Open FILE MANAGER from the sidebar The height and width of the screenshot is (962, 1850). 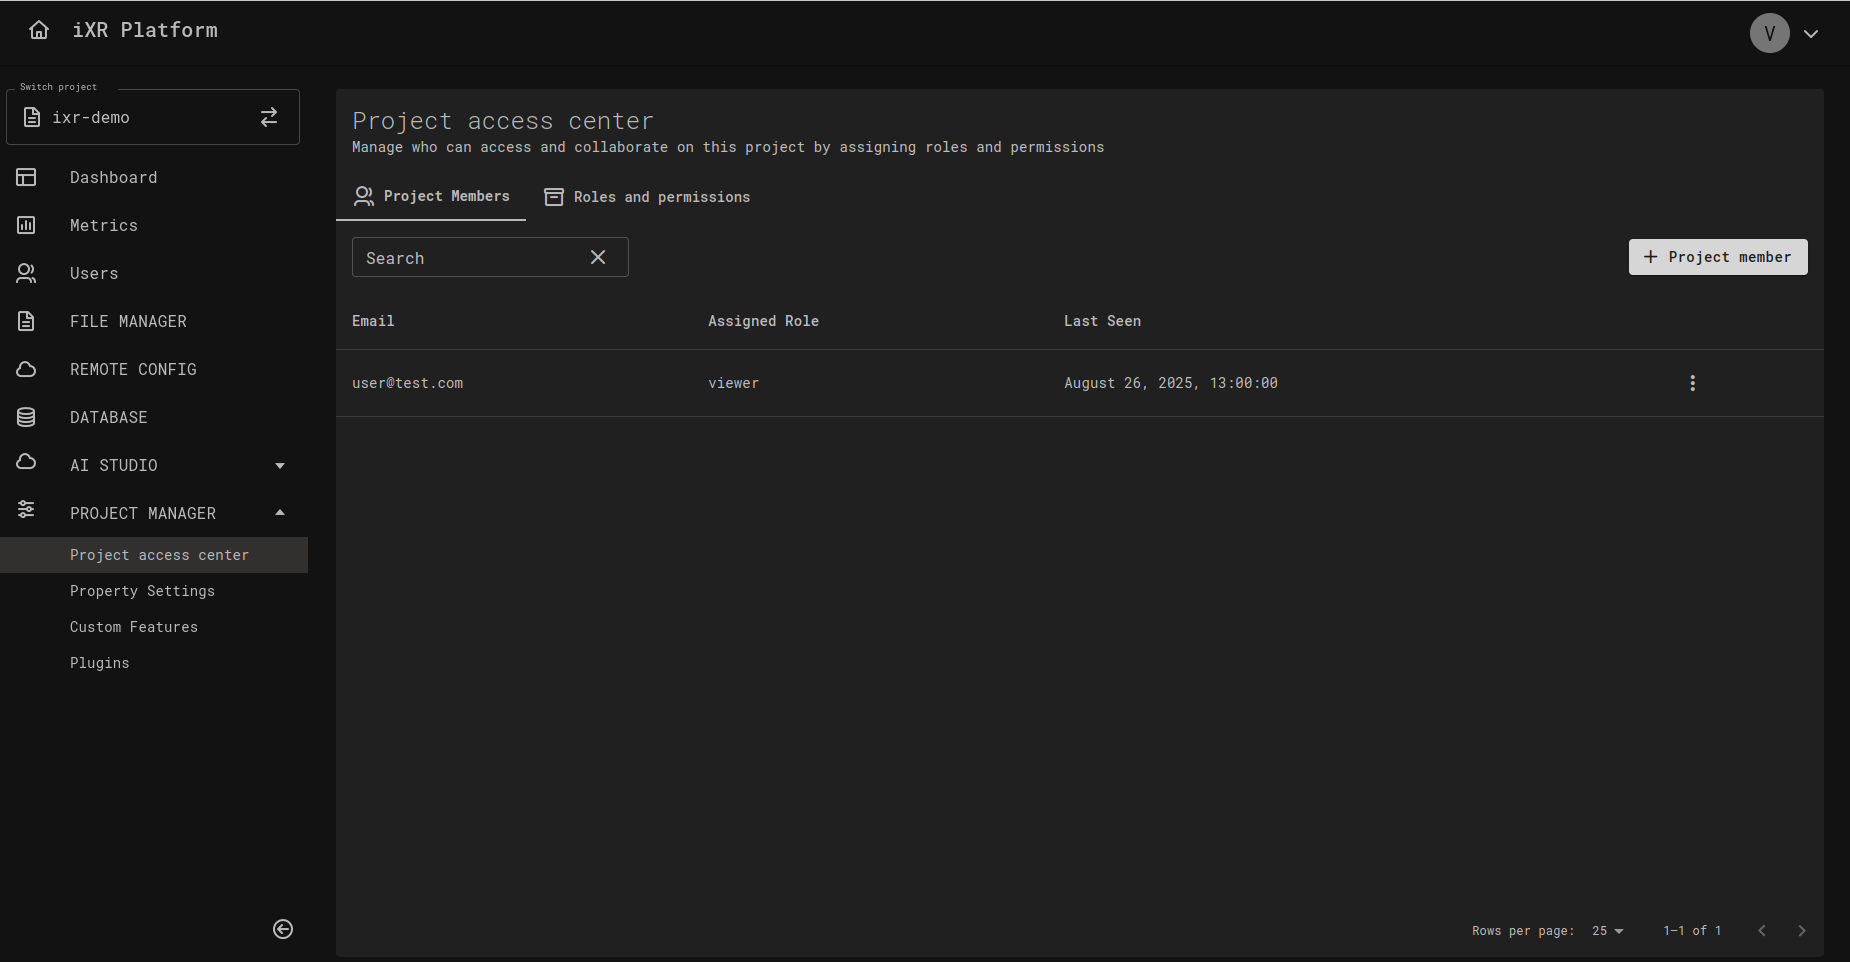128,321
